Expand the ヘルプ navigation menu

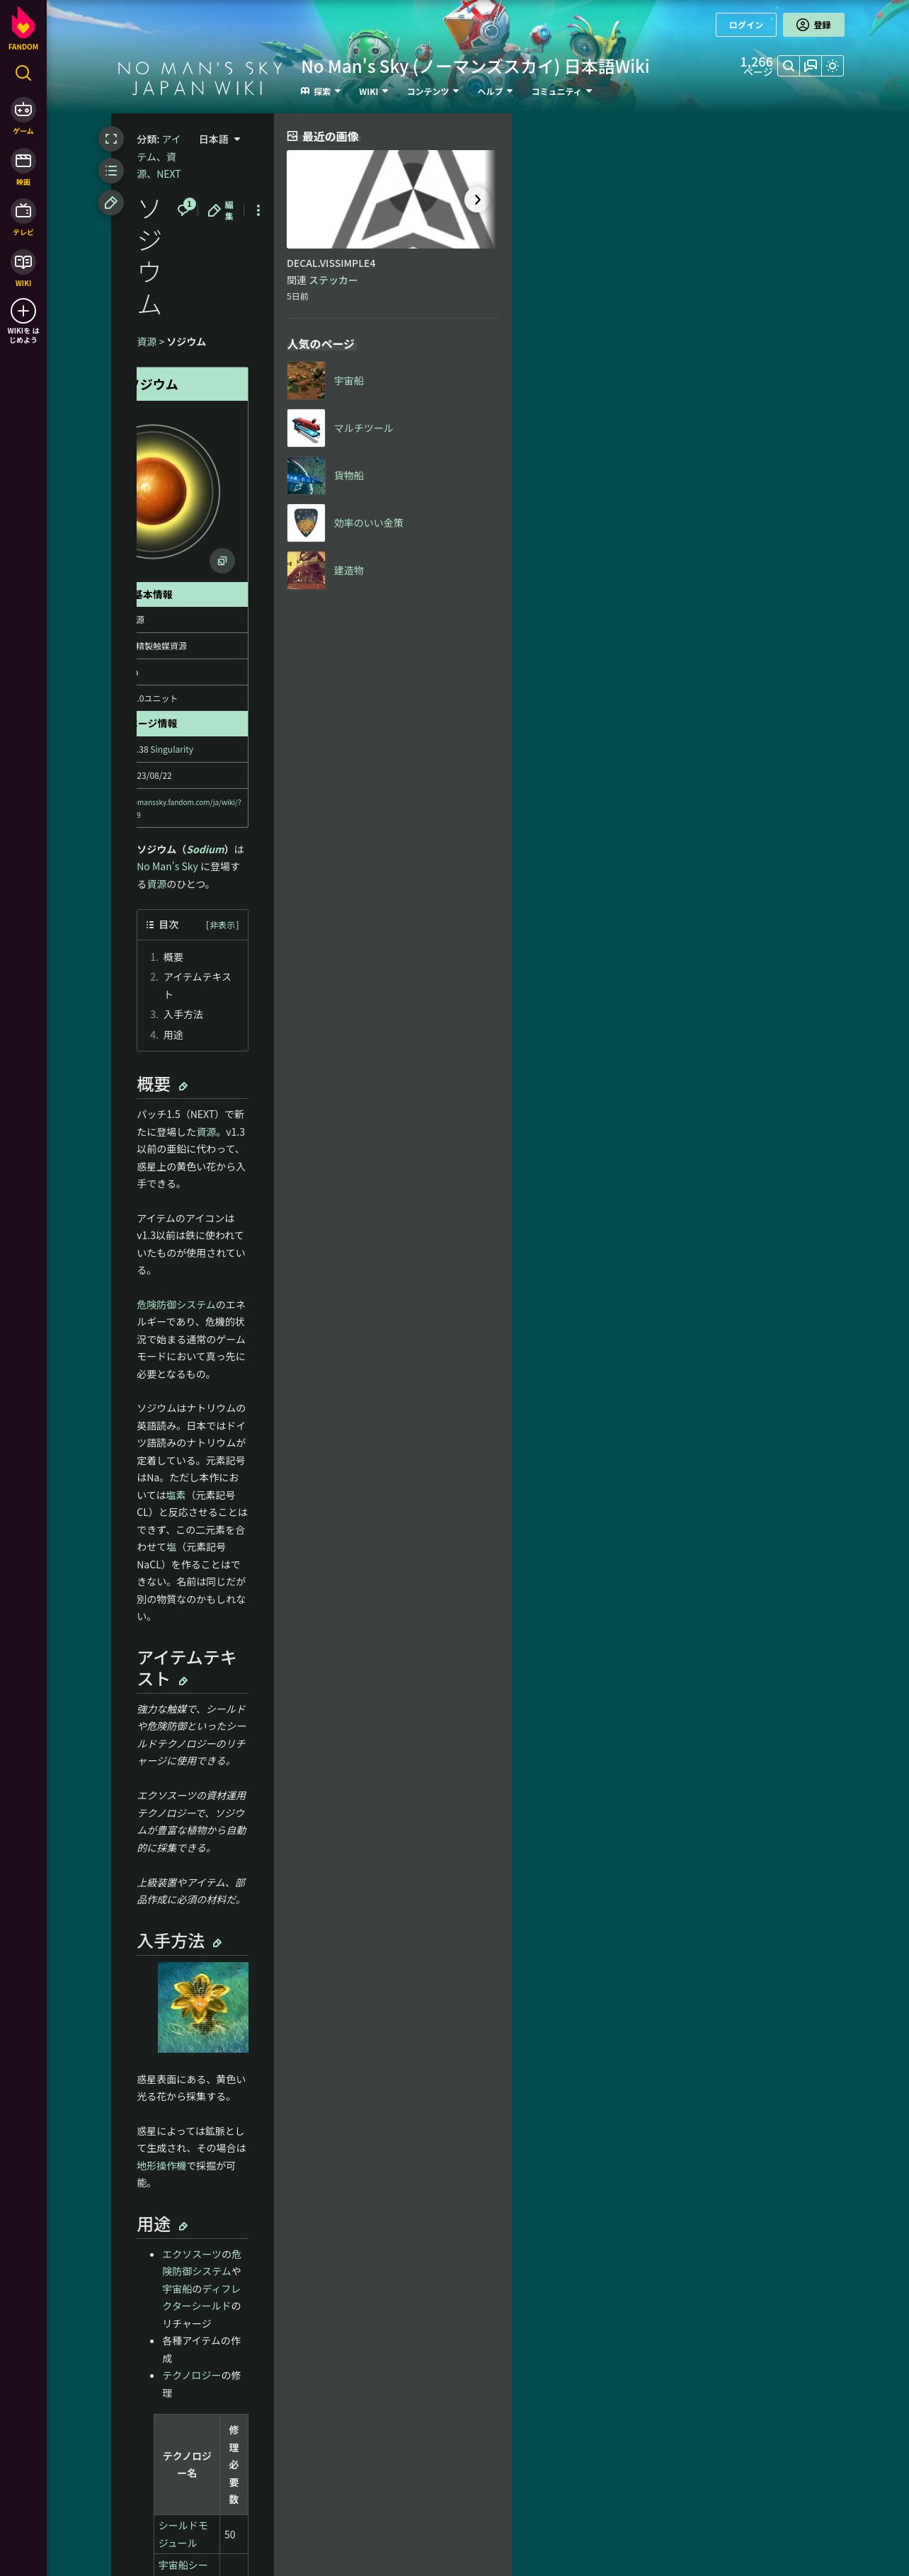pyautogui.click(x=495, y=91)
